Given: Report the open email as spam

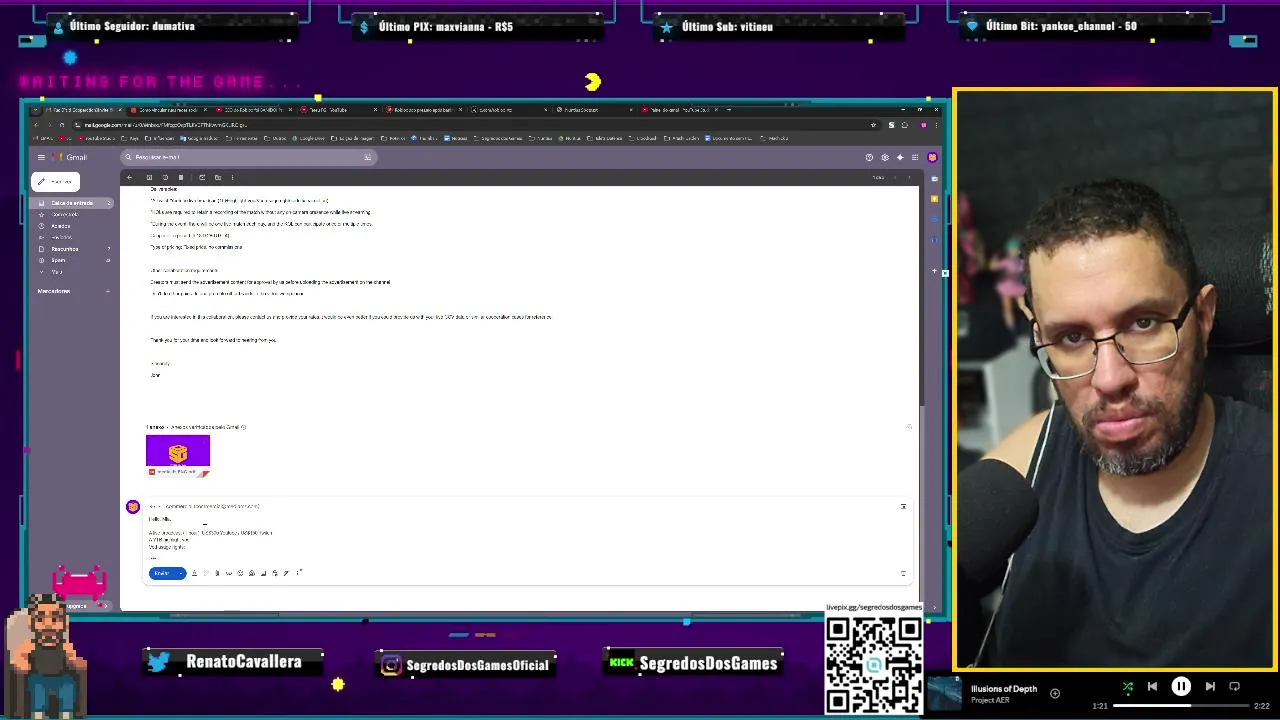Looking at the screenshot, I should 165,178.
